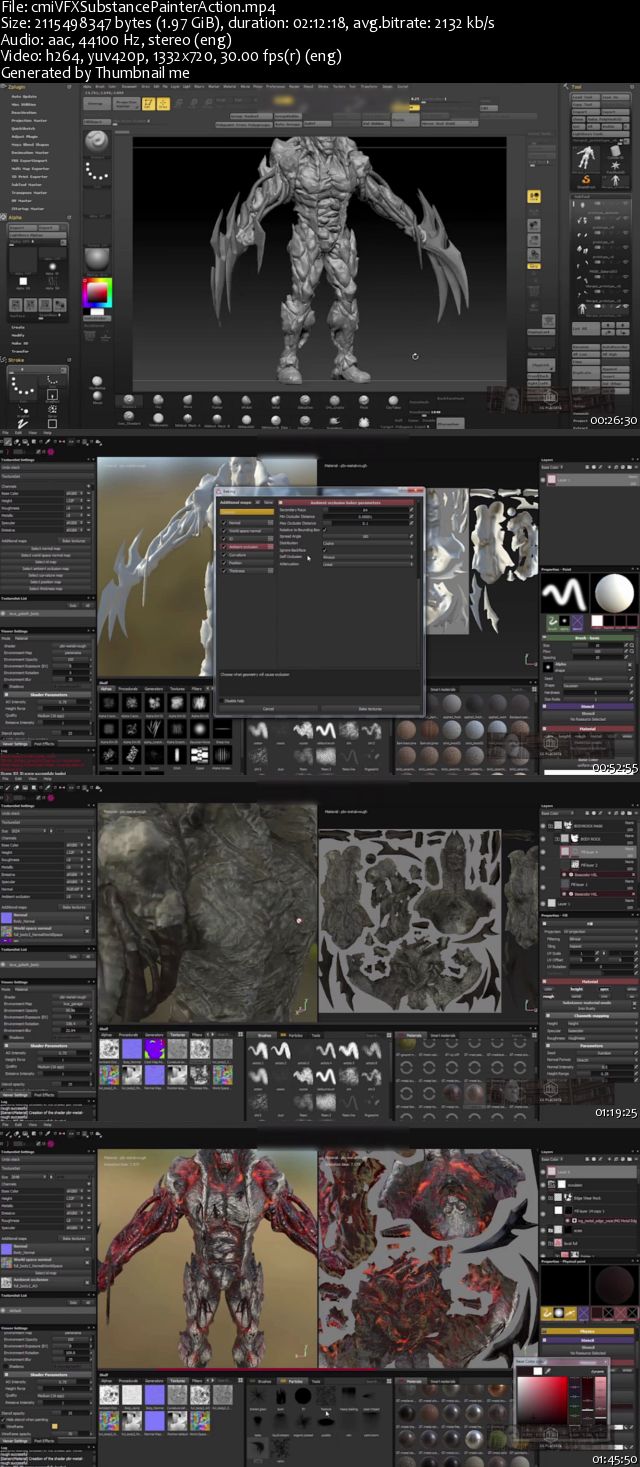The image size is (640, 1467).
Task: Click Select curvature map button in 00:52:55 frame
Action: (47, 575)
